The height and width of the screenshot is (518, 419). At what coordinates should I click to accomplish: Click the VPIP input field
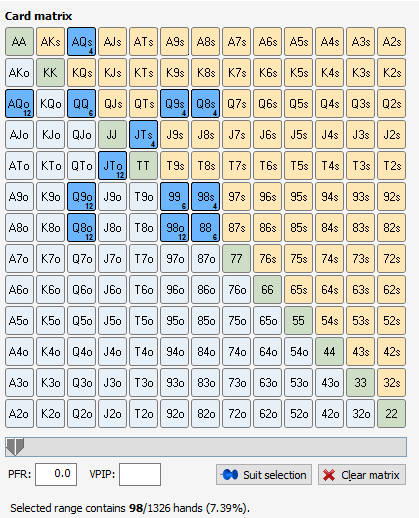coord(140,474)
